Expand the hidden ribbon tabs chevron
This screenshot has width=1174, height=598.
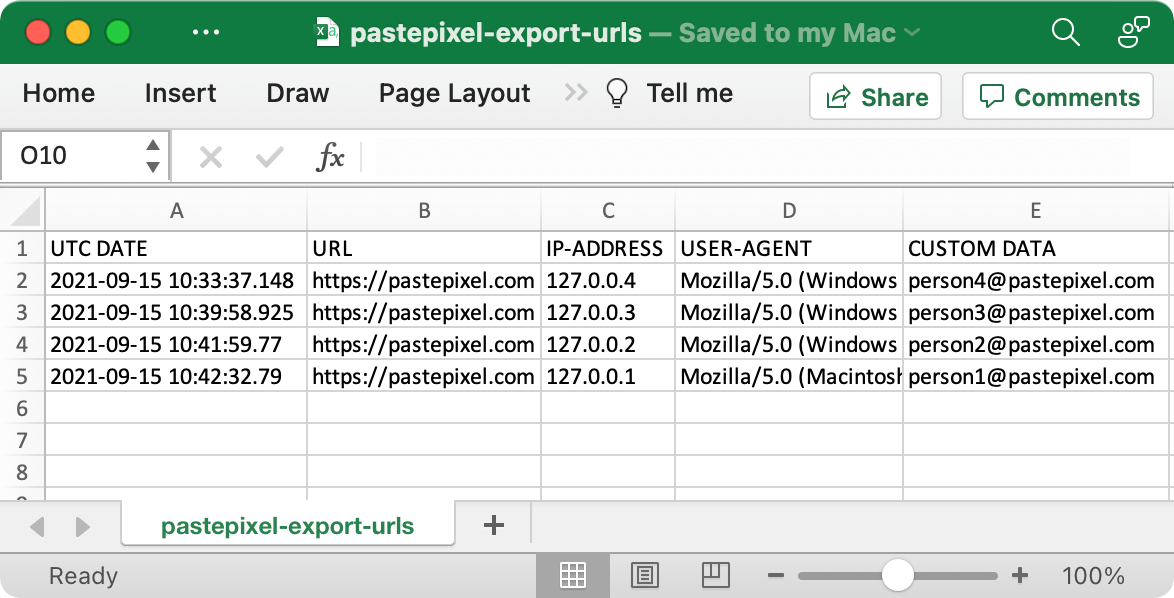point(576,93)
